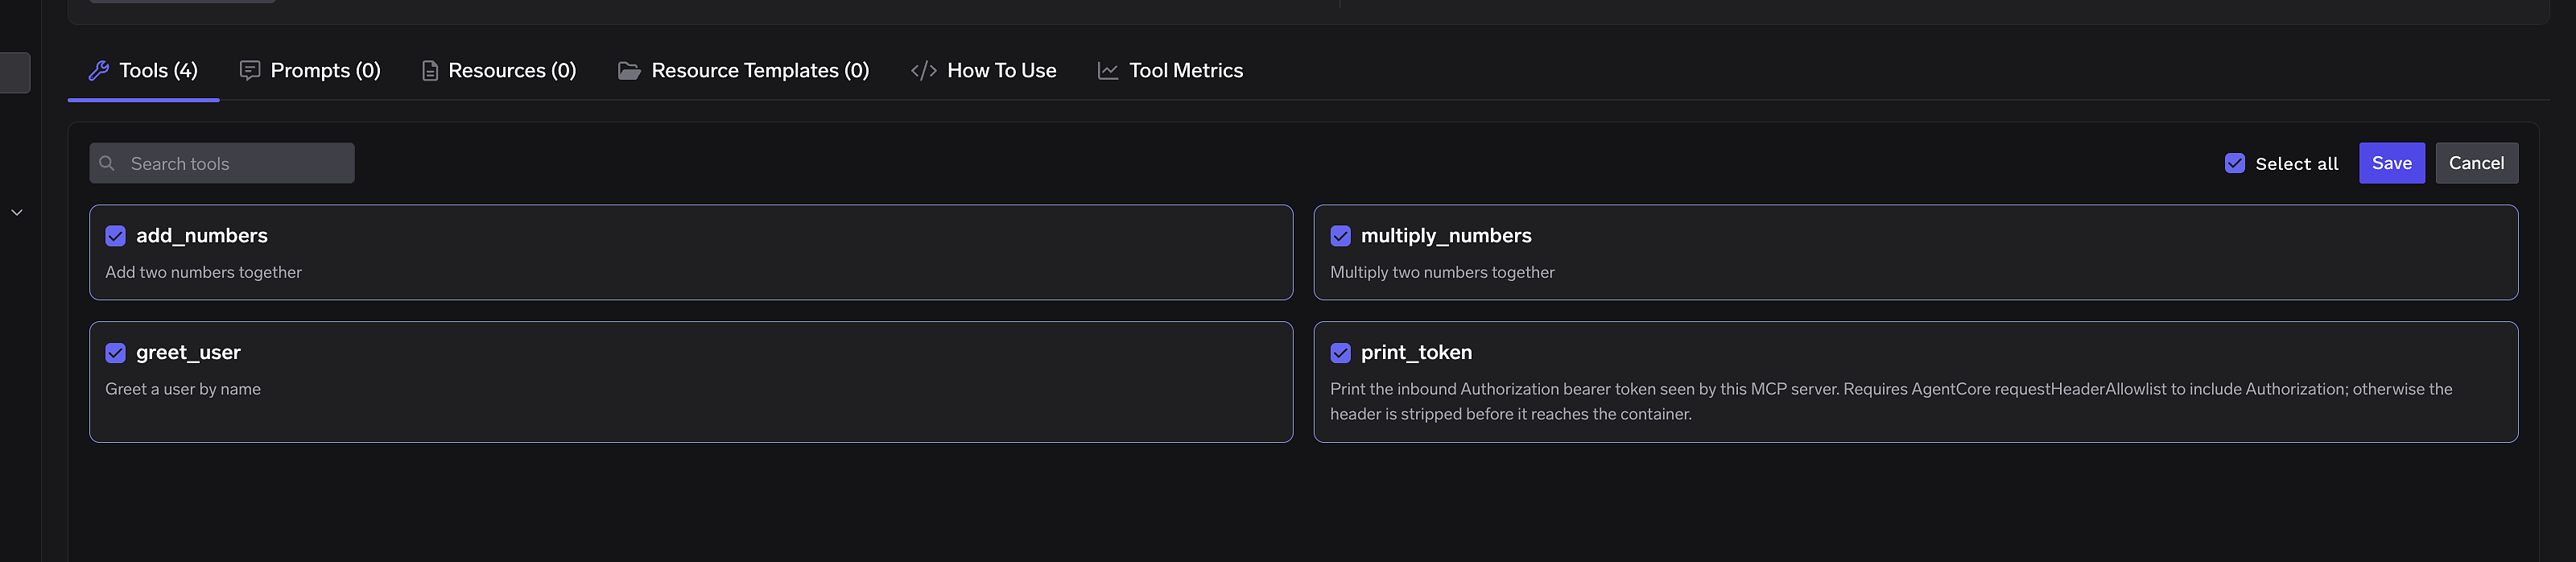Open the How To Use tab
The width and height of the screenshot is (2576, 562).
tap(984, 71)
